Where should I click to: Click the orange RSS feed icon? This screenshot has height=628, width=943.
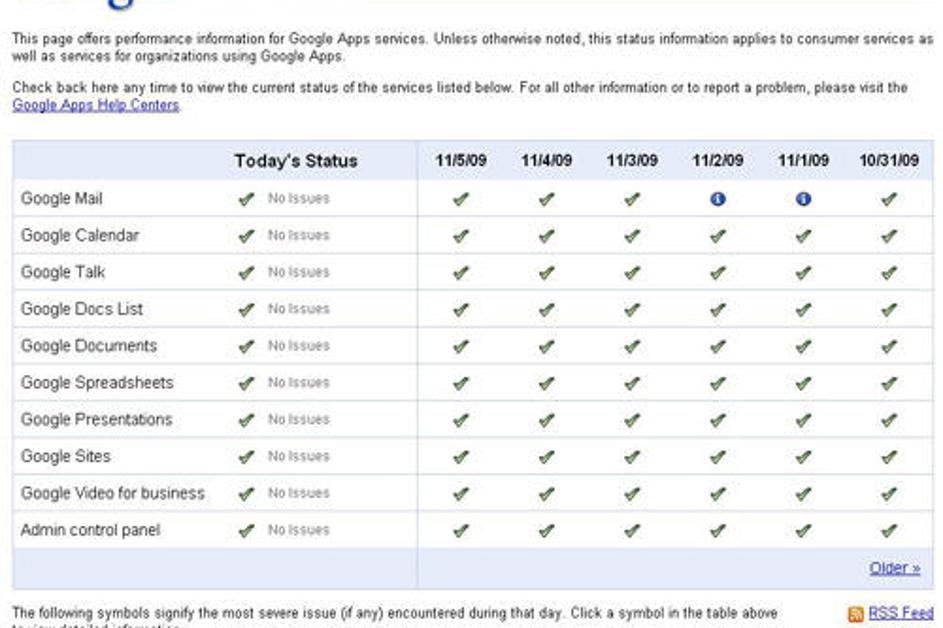855,613
